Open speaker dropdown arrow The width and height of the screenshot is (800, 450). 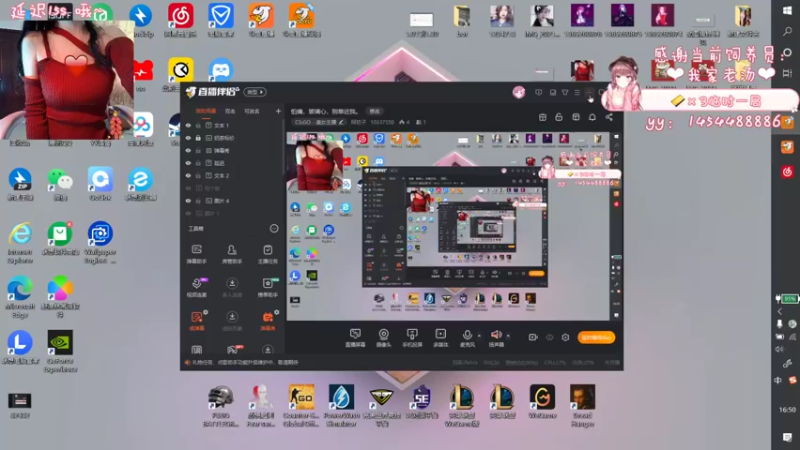tap(508, 336)
